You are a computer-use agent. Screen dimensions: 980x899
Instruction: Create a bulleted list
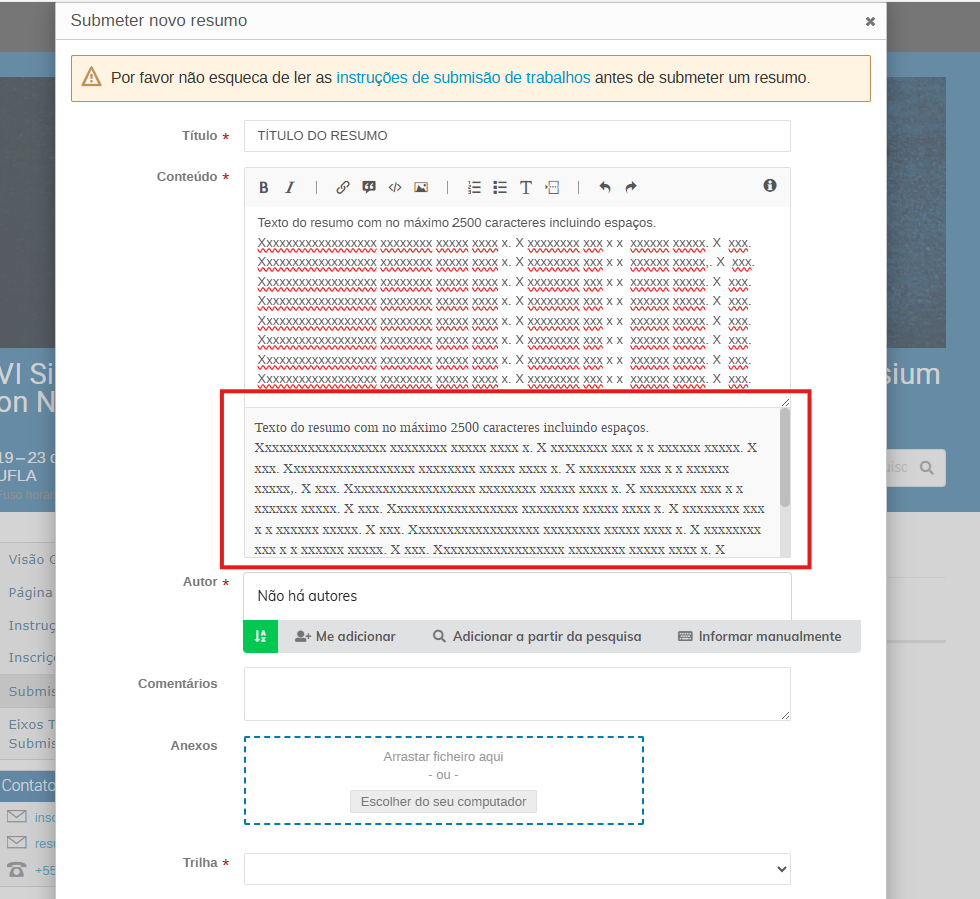point(500,187)
